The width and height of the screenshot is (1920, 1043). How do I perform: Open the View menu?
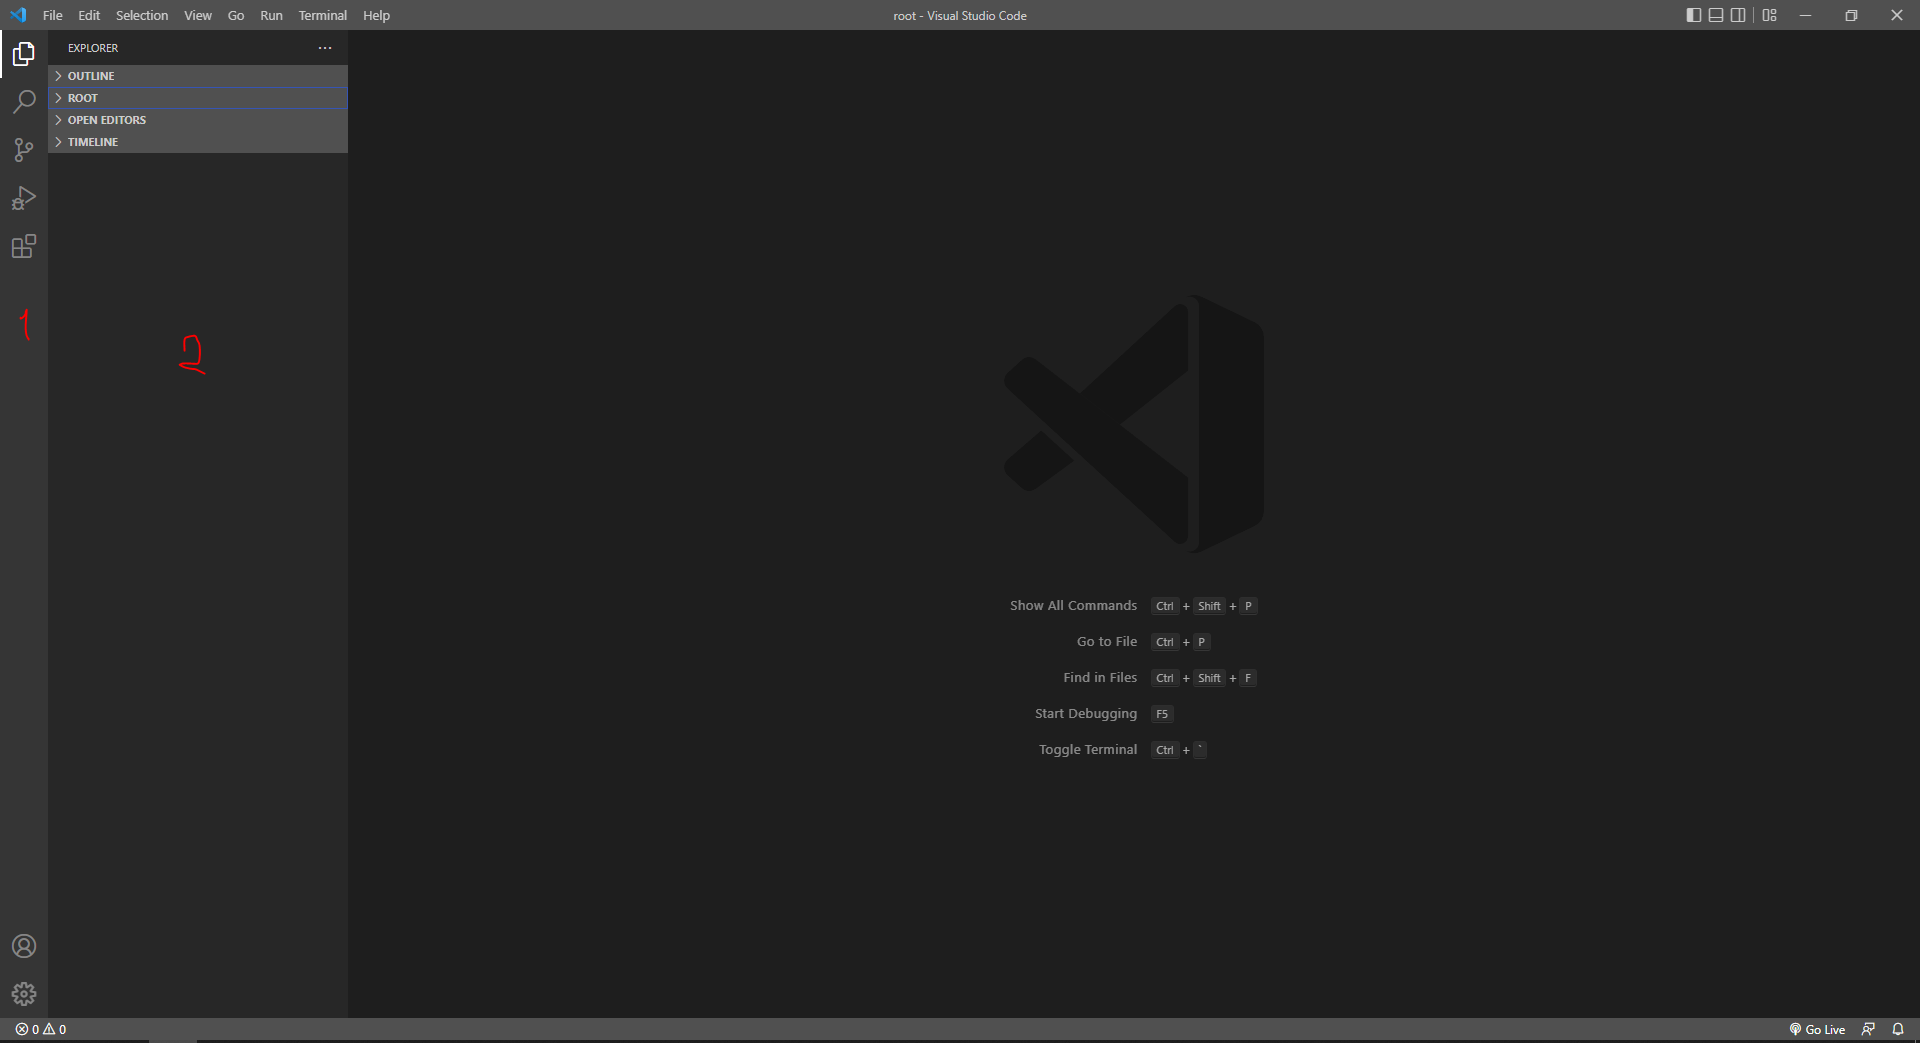click(x=198, y=15)
